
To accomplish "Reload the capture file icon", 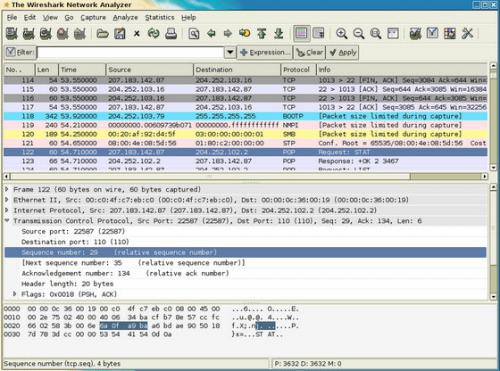I will (x=154, y=34).
